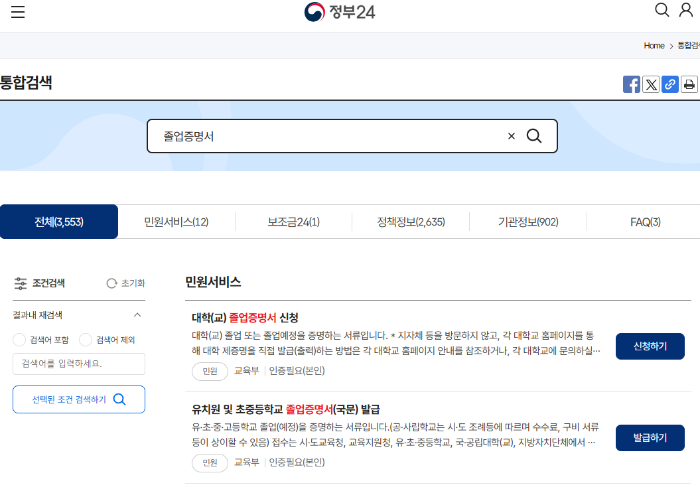Click the 조건검색 filter icon

pyautogui.click(x=21, y=283)
